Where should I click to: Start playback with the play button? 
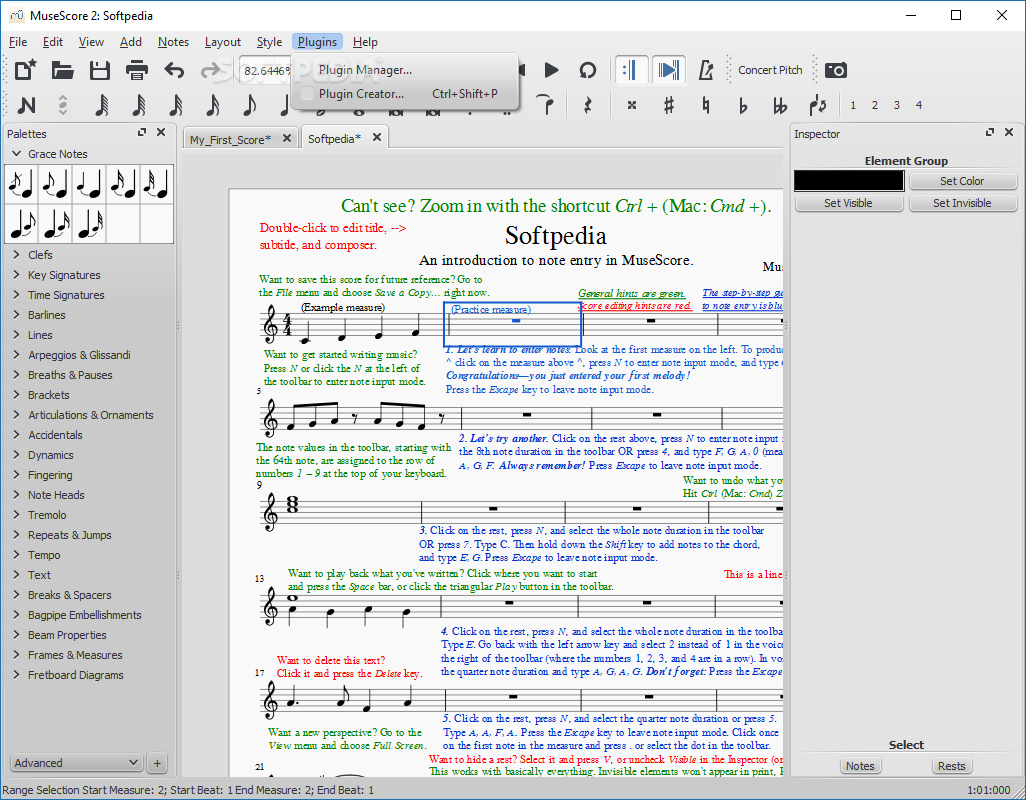[x=551, y=70]
